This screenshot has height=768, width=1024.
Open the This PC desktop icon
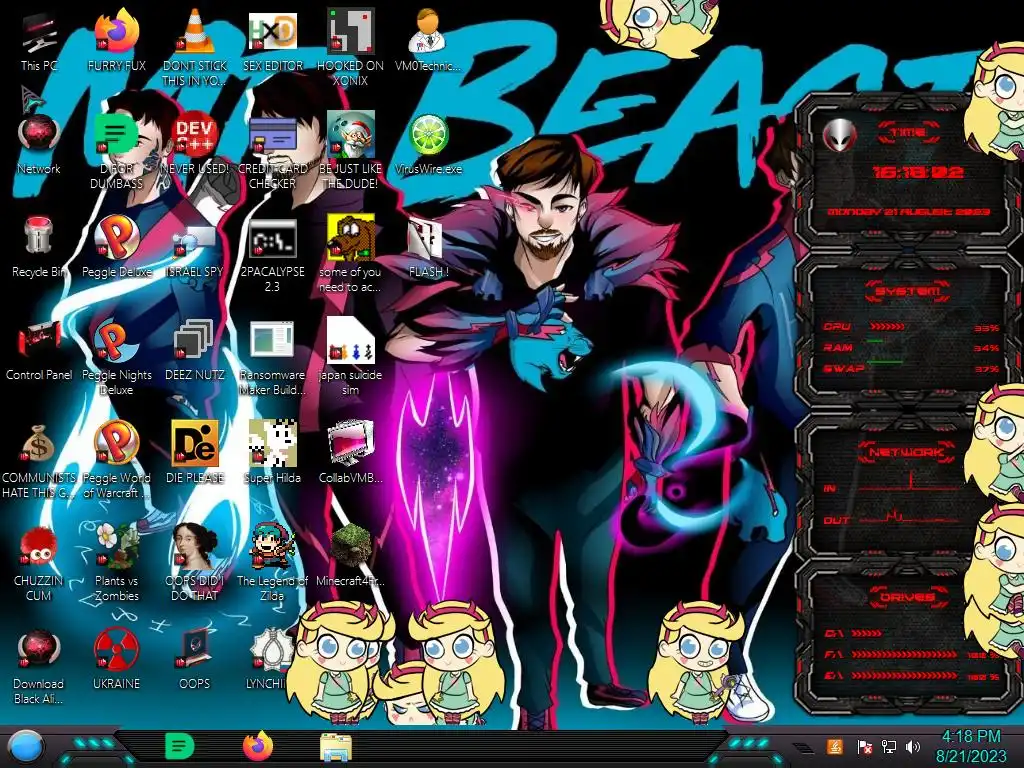[39, 40]
